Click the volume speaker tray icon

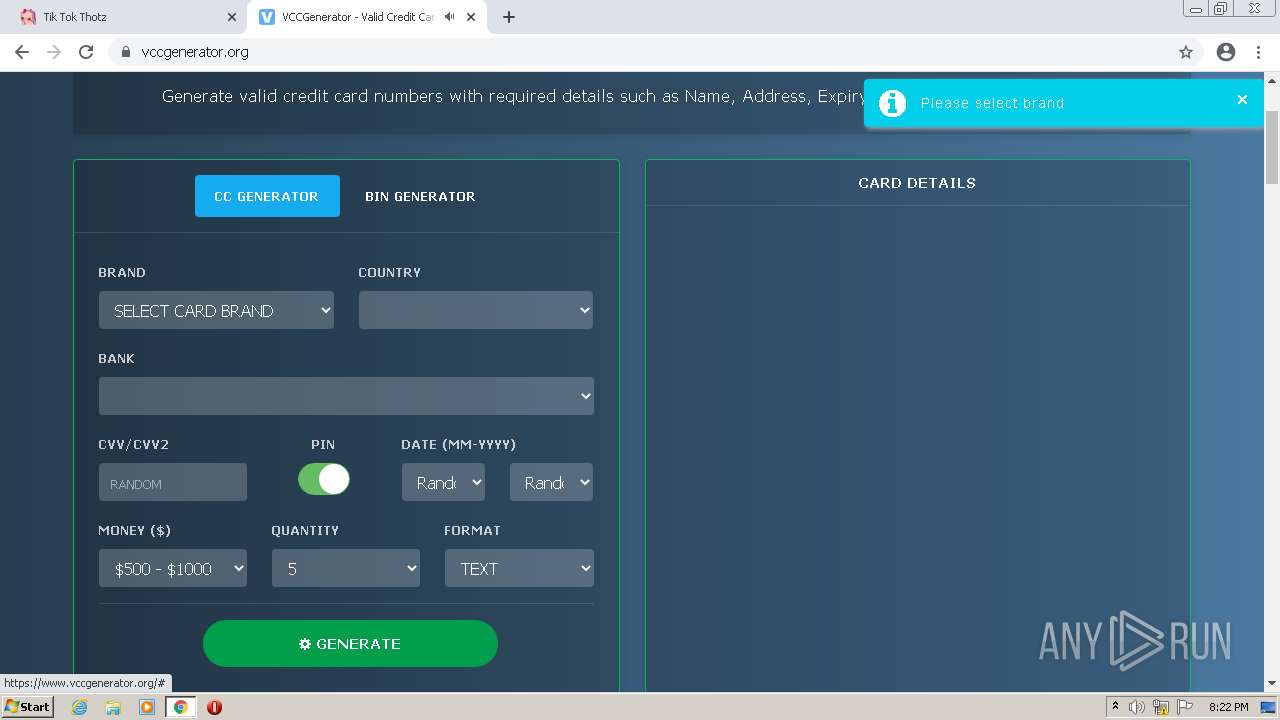(x=1137, y=707)
